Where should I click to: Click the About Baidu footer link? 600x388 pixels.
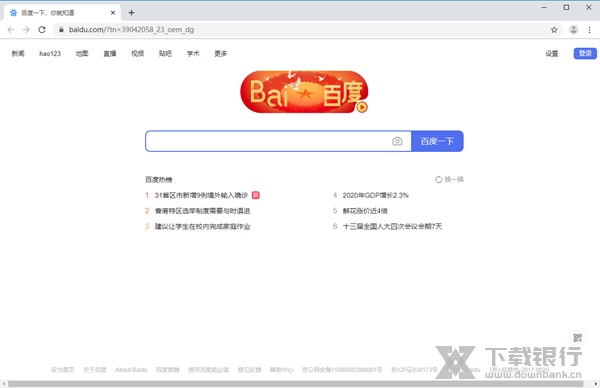[x=131, y=370]
